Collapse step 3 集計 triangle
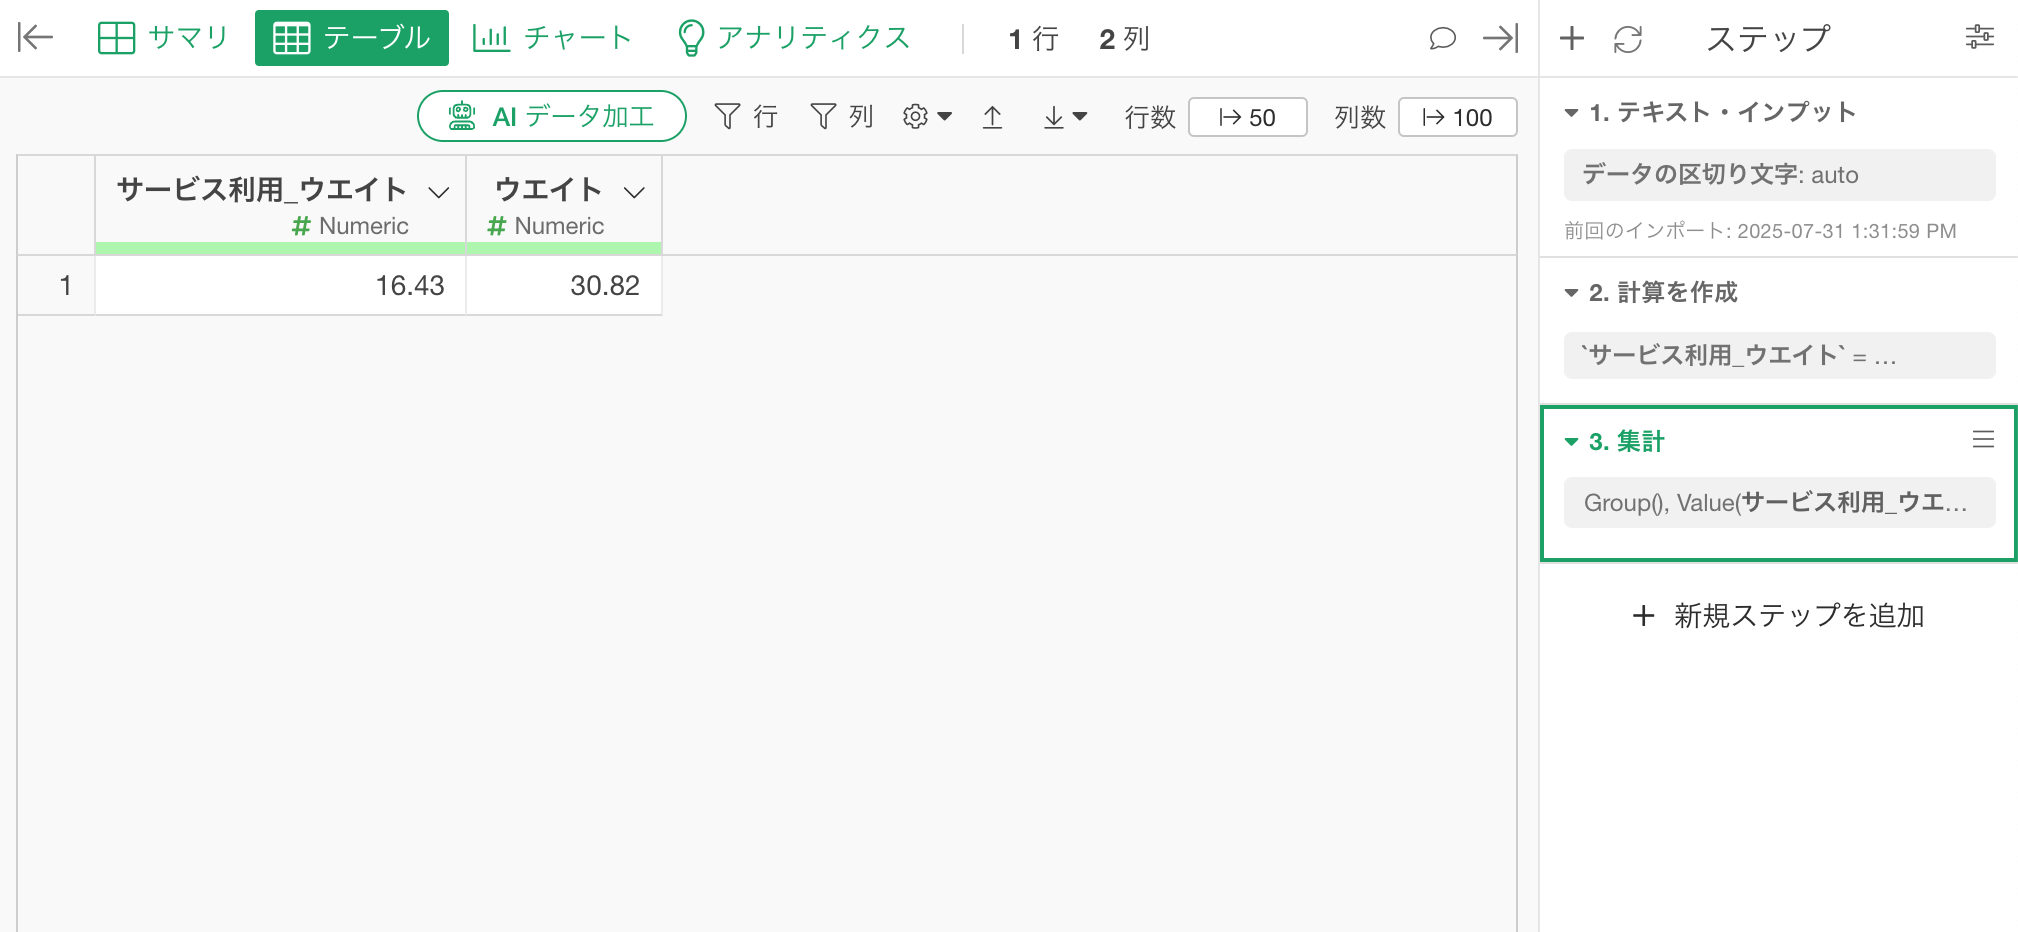The width and height of the screenshot is (2018, 932). tap(1571, 442)
